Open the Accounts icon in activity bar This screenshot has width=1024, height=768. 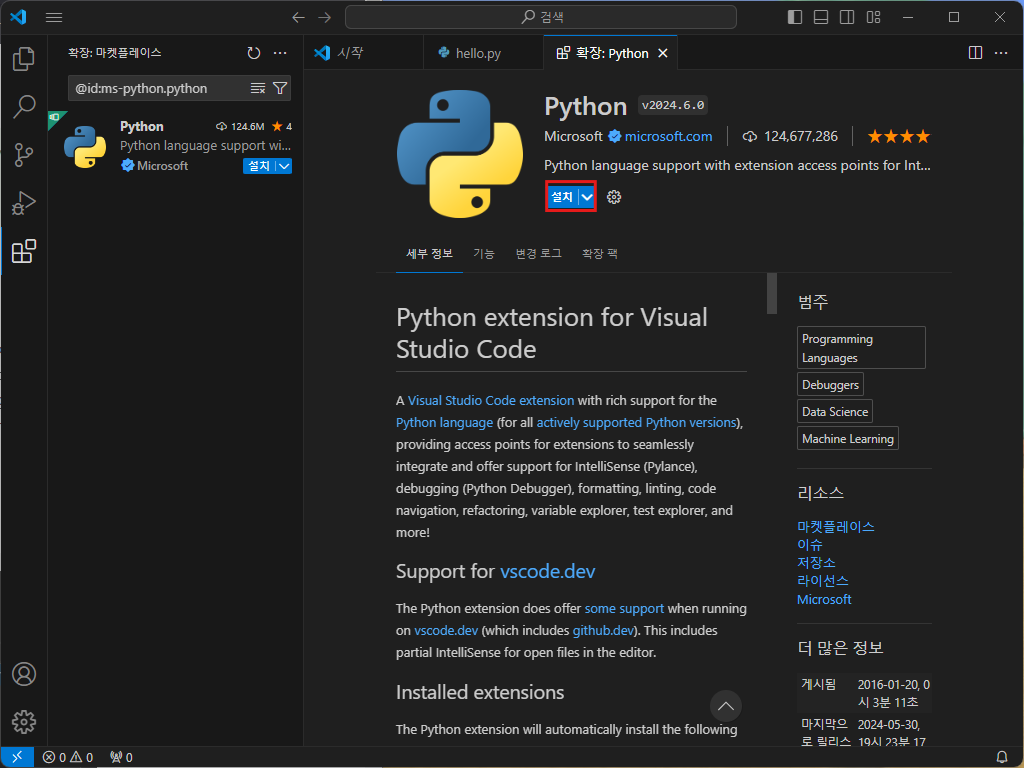24,674
